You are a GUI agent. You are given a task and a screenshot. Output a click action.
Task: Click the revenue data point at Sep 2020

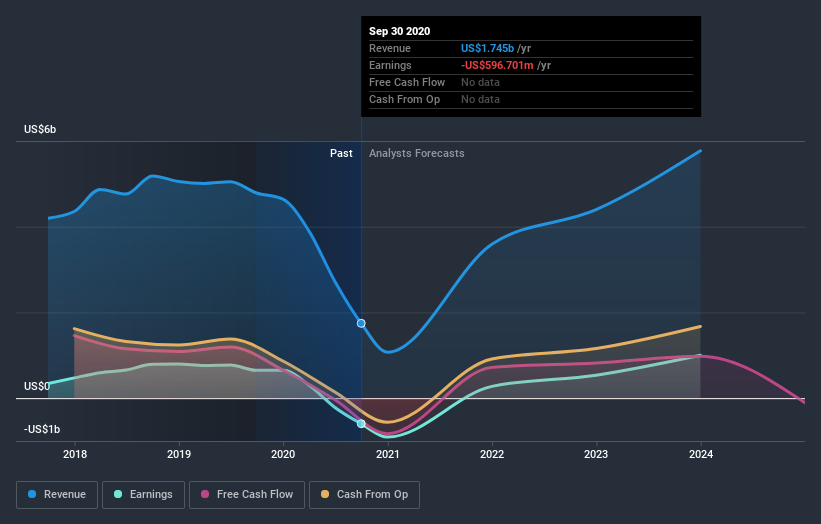coord(361,324)
